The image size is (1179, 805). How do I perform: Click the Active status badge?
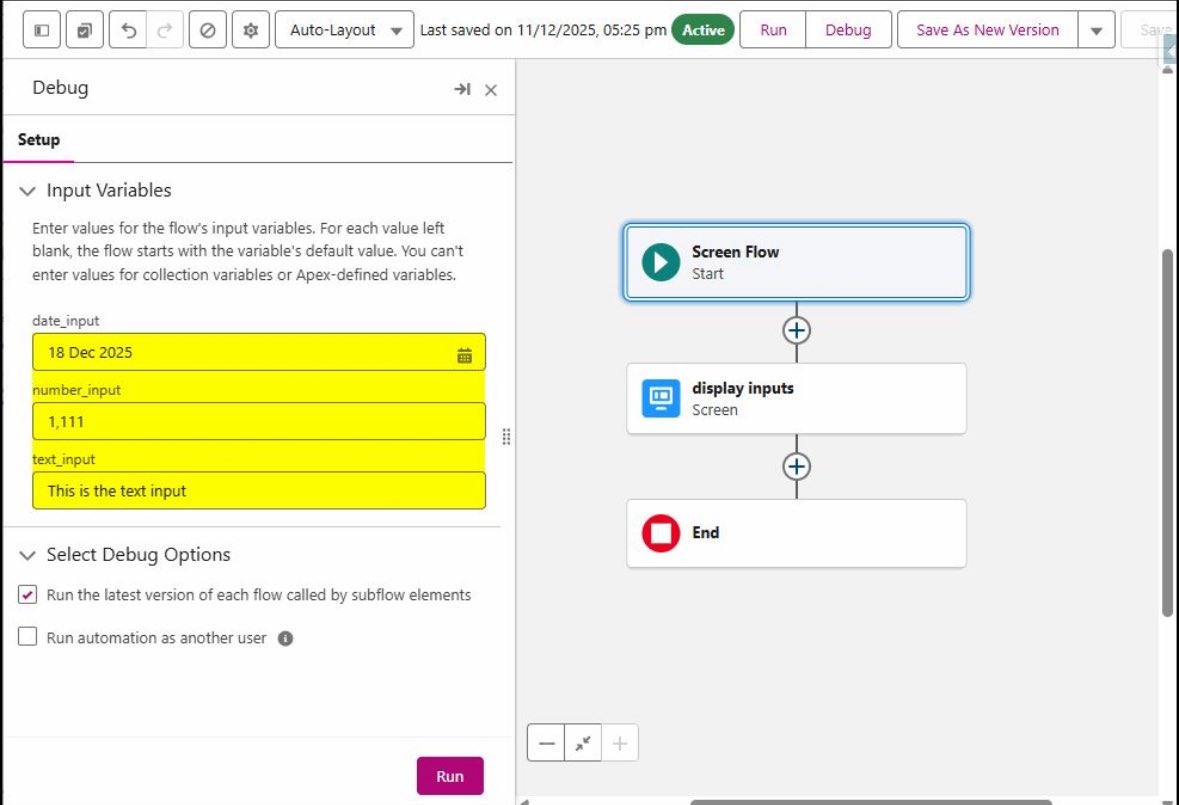click(702, 30)
